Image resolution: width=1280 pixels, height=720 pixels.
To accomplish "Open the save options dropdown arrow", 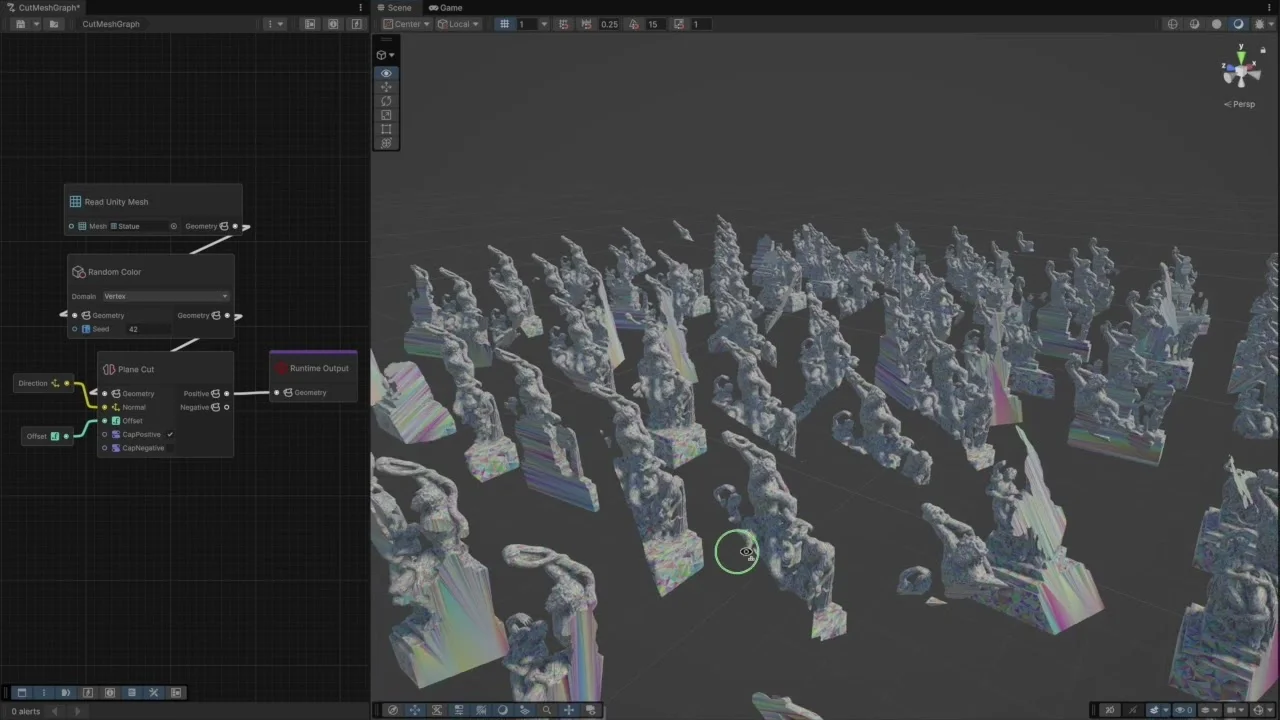I will [x=36, y=24].
